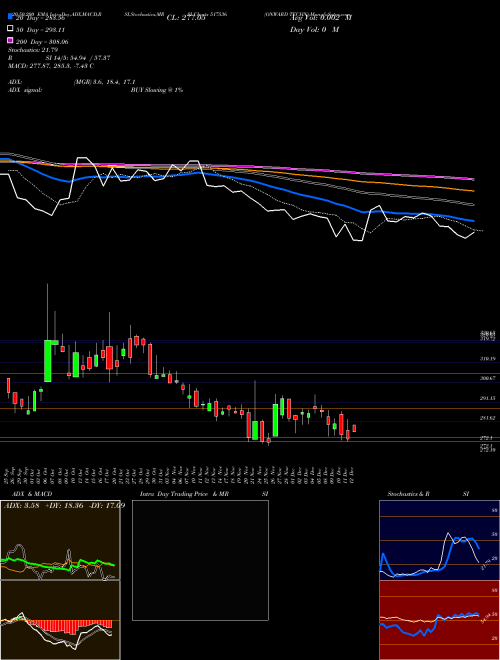Select the '200 Day = 308.06' legend text
500x660 pixels.
coord(42,42)
